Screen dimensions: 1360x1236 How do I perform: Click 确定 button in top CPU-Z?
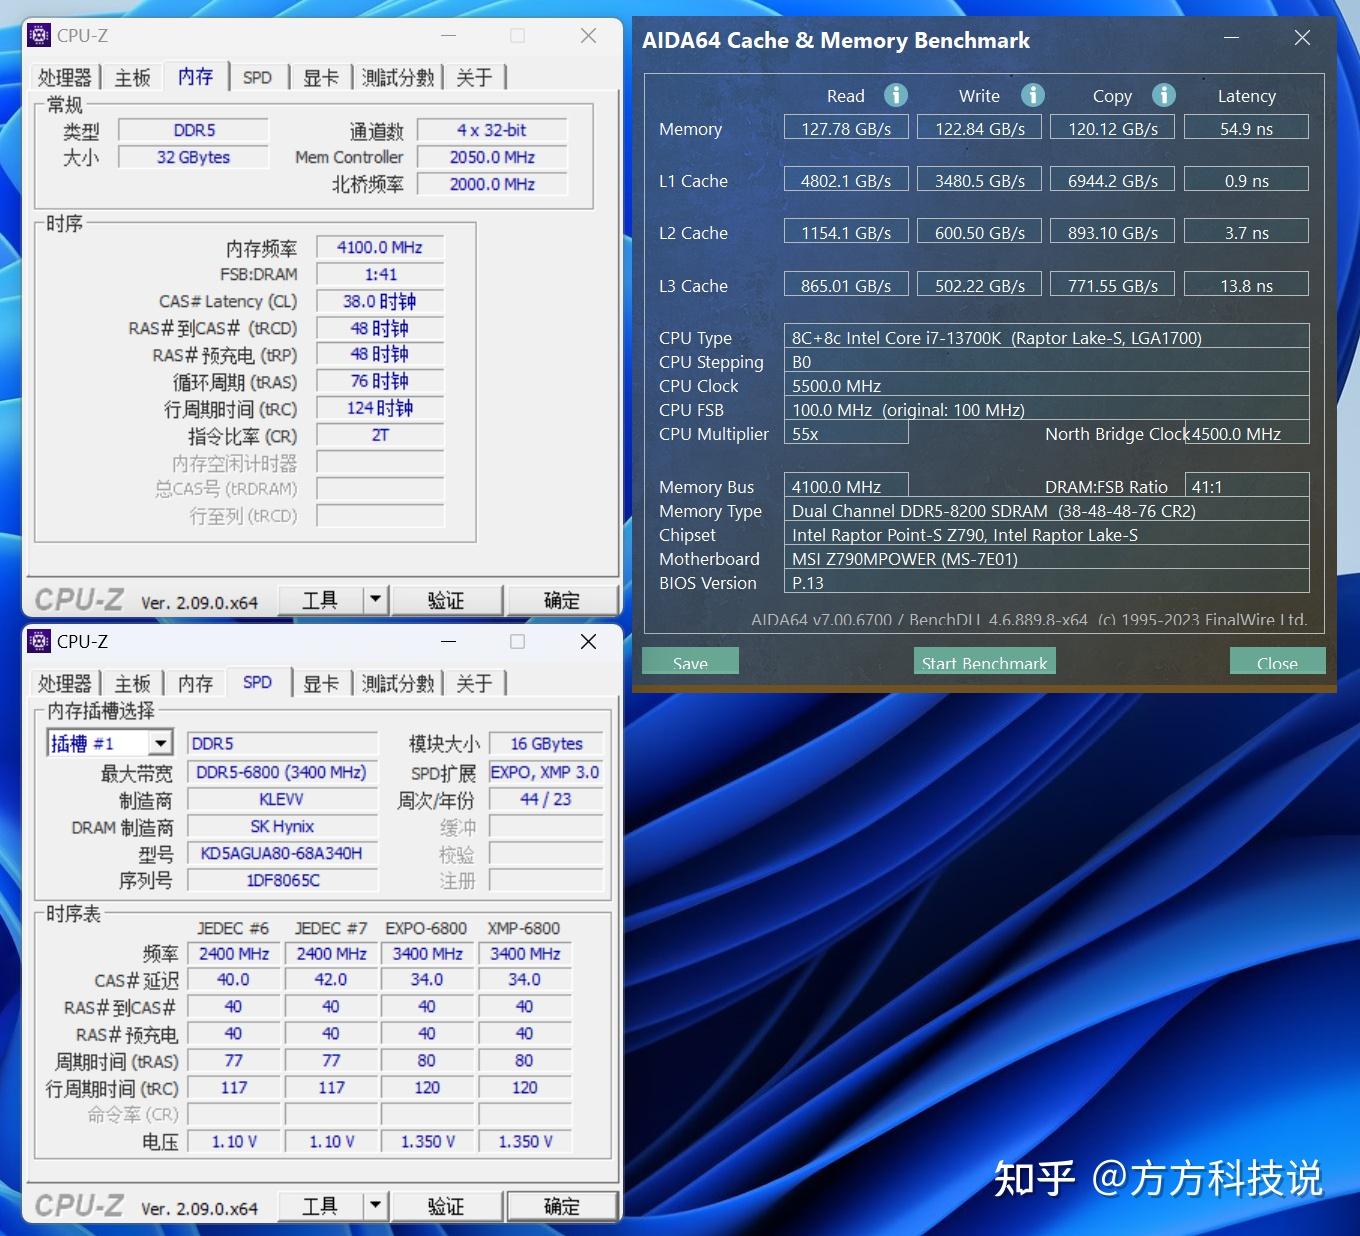[562, 600]
